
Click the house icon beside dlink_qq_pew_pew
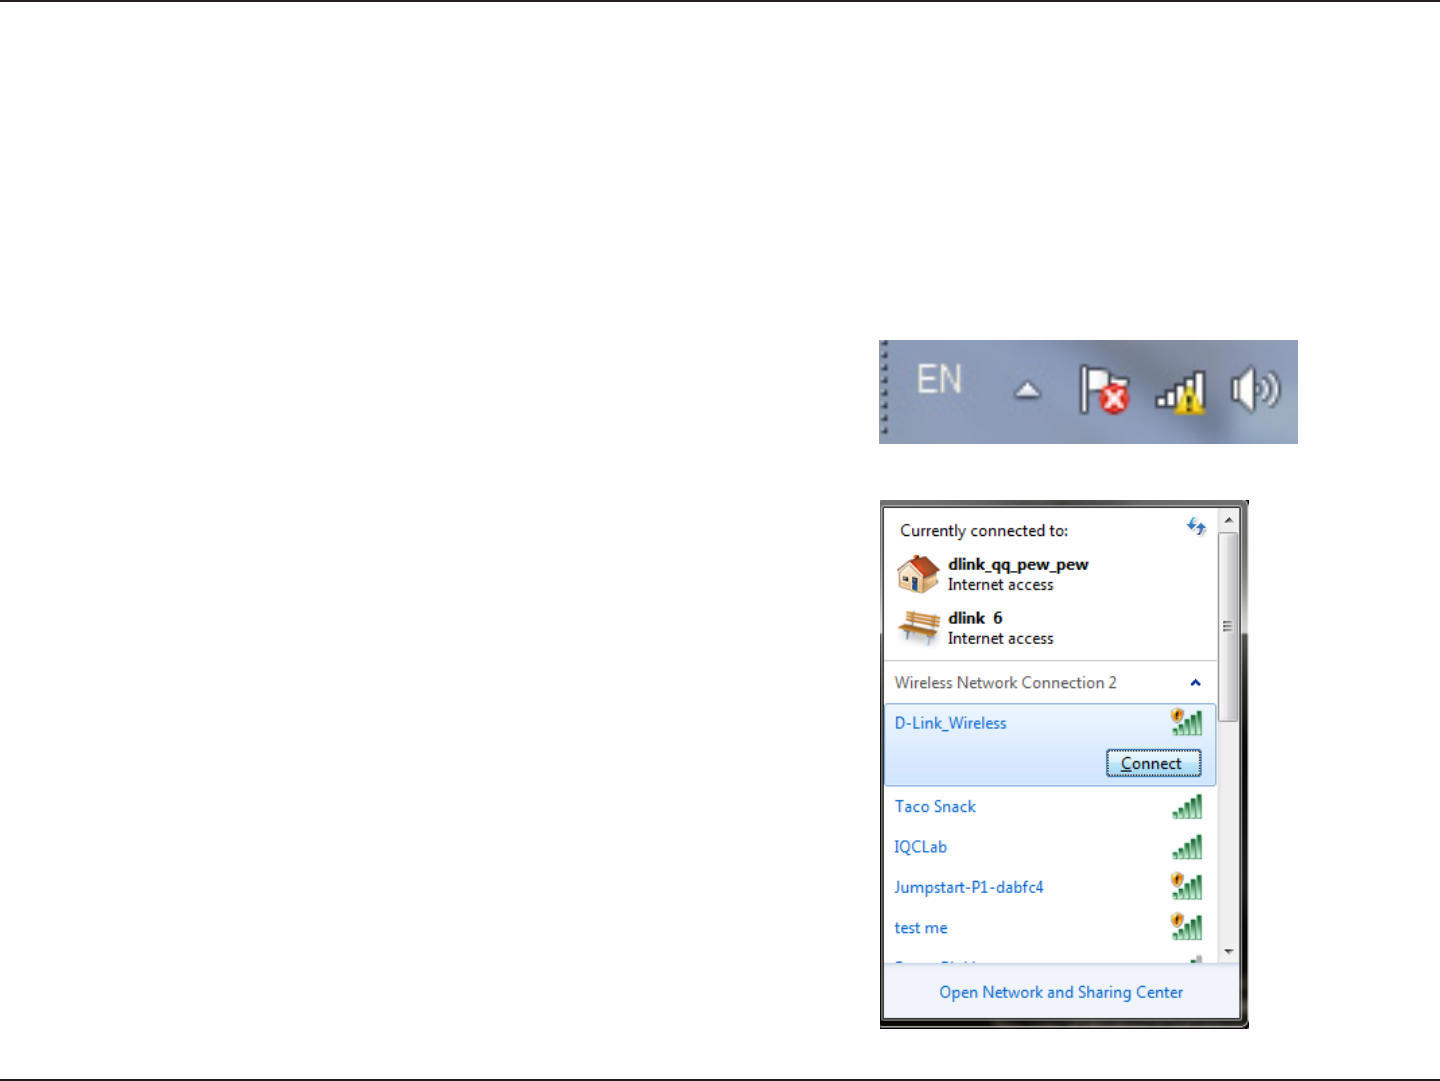click(917, 574)
